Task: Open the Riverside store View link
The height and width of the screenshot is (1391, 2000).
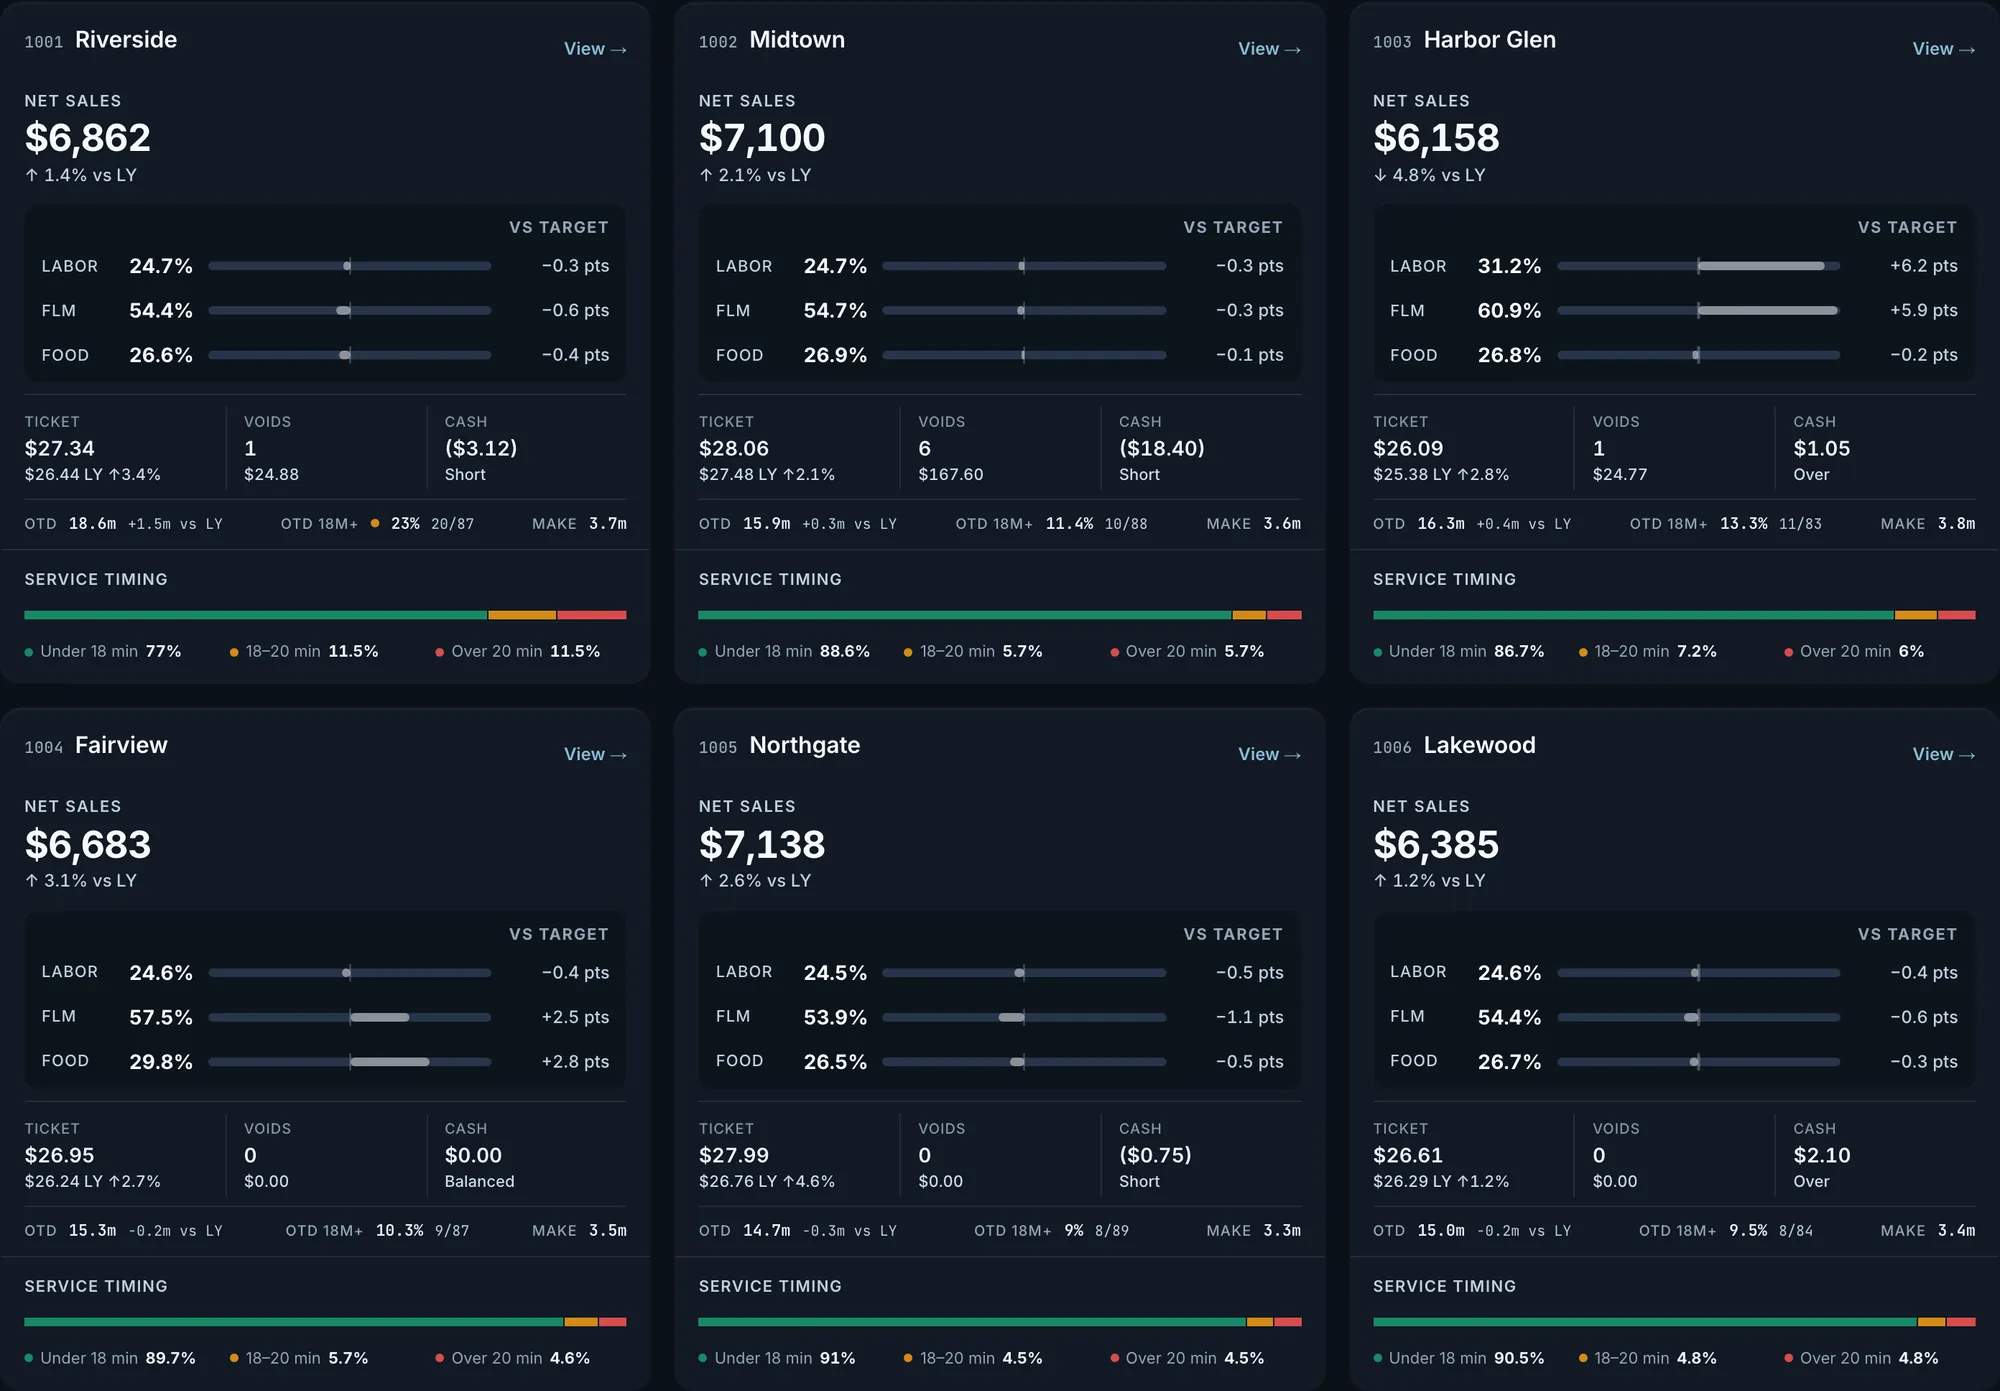Action: pos(595,49)
